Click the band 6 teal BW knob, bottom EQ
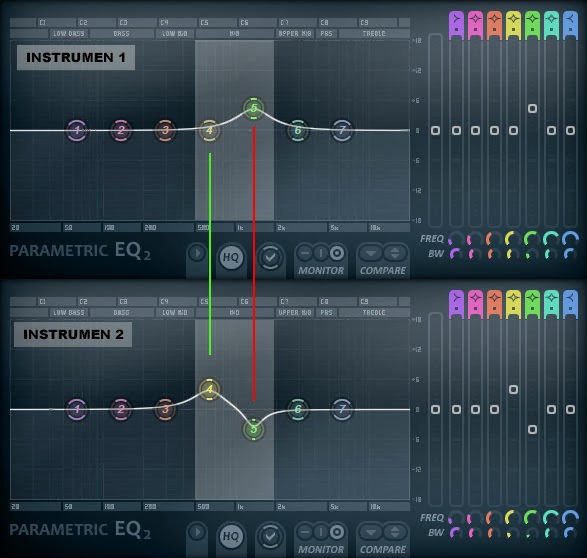This screenshot has height=558, width=587. tap(550, 533)
